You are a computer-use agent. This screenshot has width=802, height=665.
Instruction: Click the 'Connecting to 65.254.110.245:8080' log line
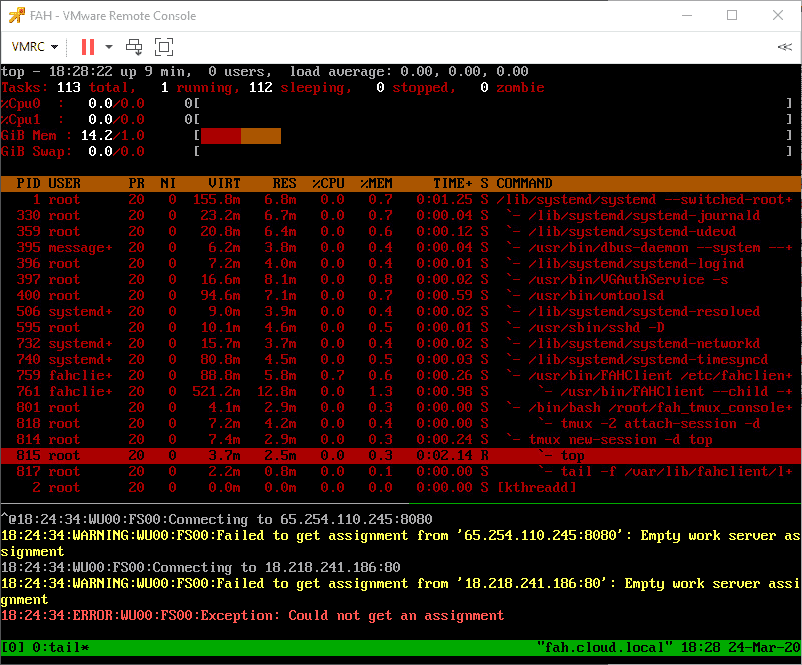tap(216, 519)
